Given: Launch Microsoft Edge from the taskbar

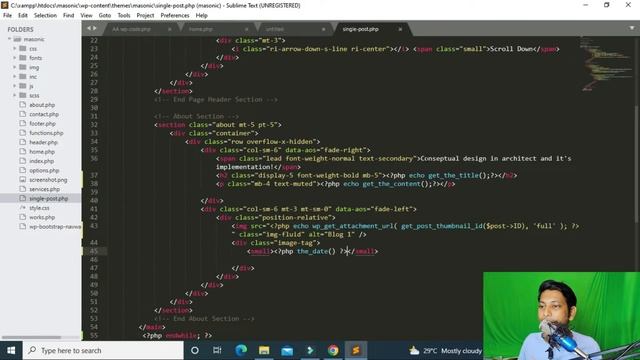Looking at the screenshot, I should tap(241, 351).
